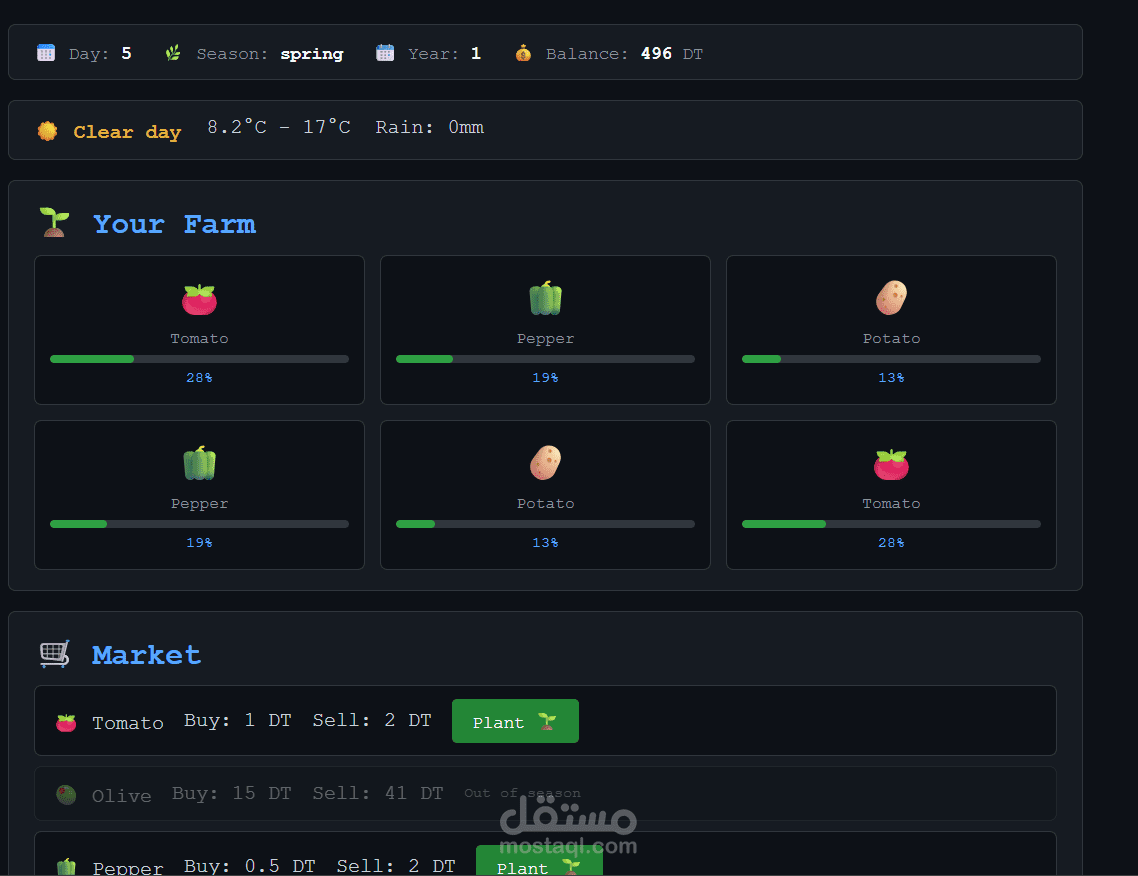Plant a Tomato from the Market
Image resolution: width=1138 pixels, height=876 pixels.
[x=515, y=721]
